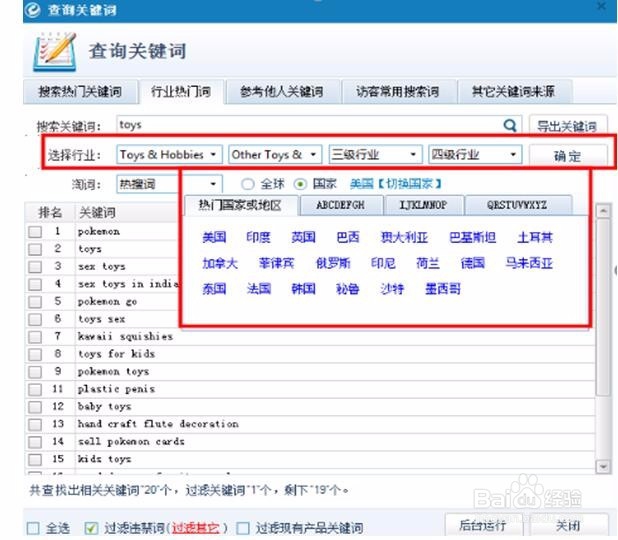The width and height of the screenshot is (618, 540).
Task: Choose country 土耳其
Action: (x=535, y=237)
